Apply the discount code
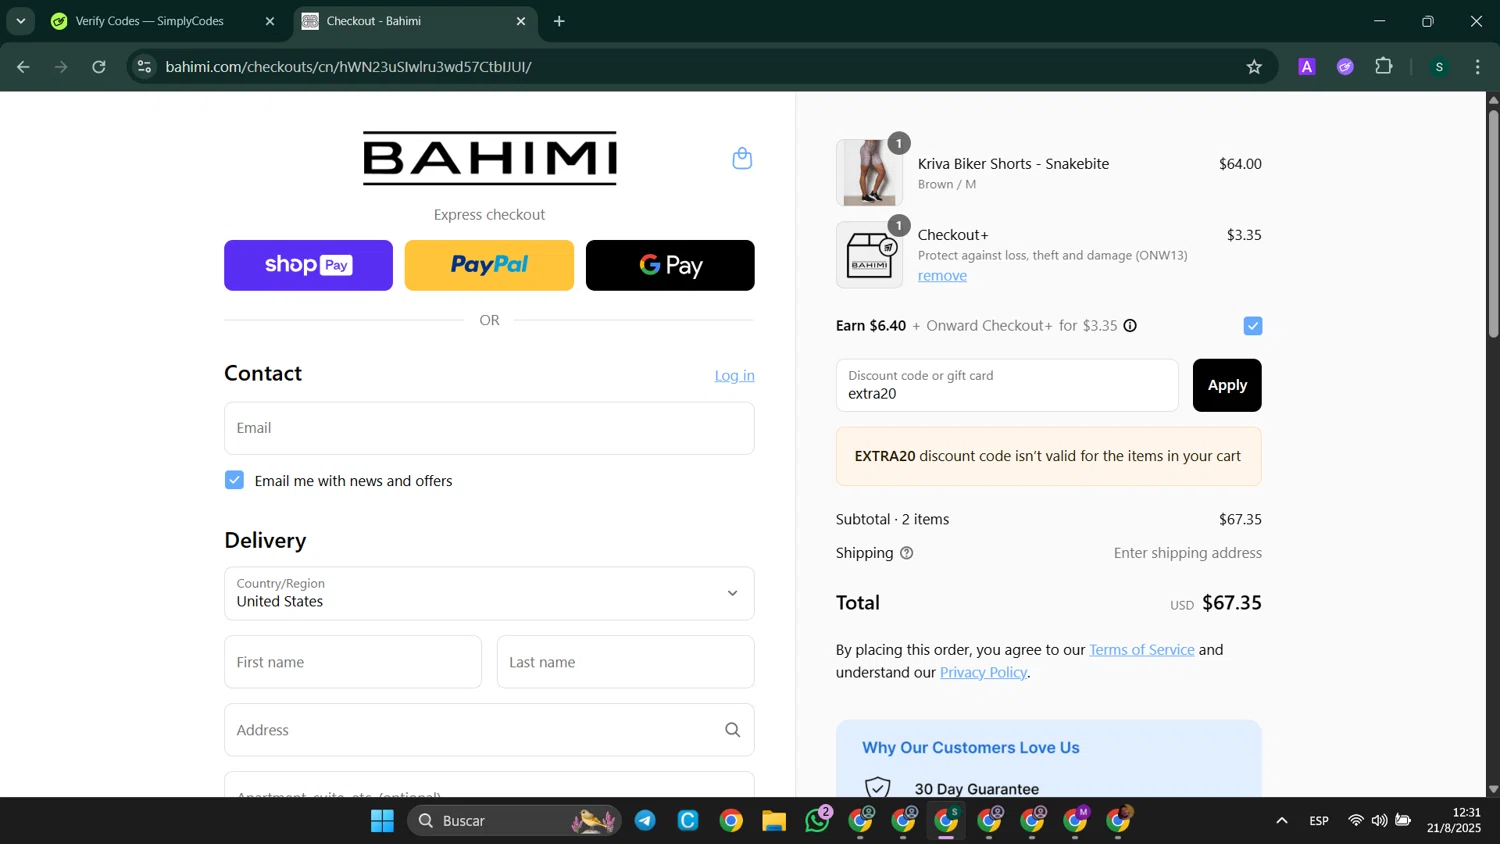Image resolution: width=1500 pixels, height=844 pixels. 1227,385
